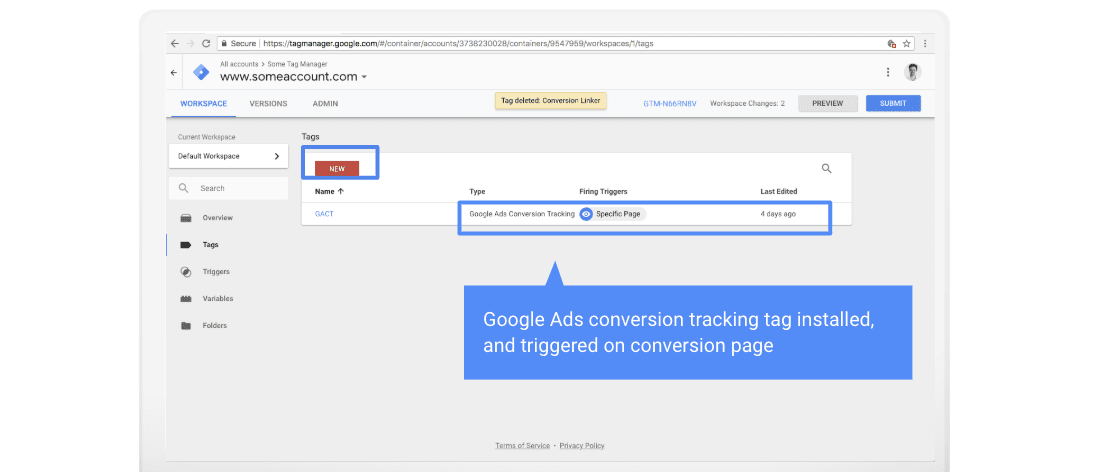Open the user account avatar
The height and width of the screenshot is (472, 1114).
[x=912, y=72]
